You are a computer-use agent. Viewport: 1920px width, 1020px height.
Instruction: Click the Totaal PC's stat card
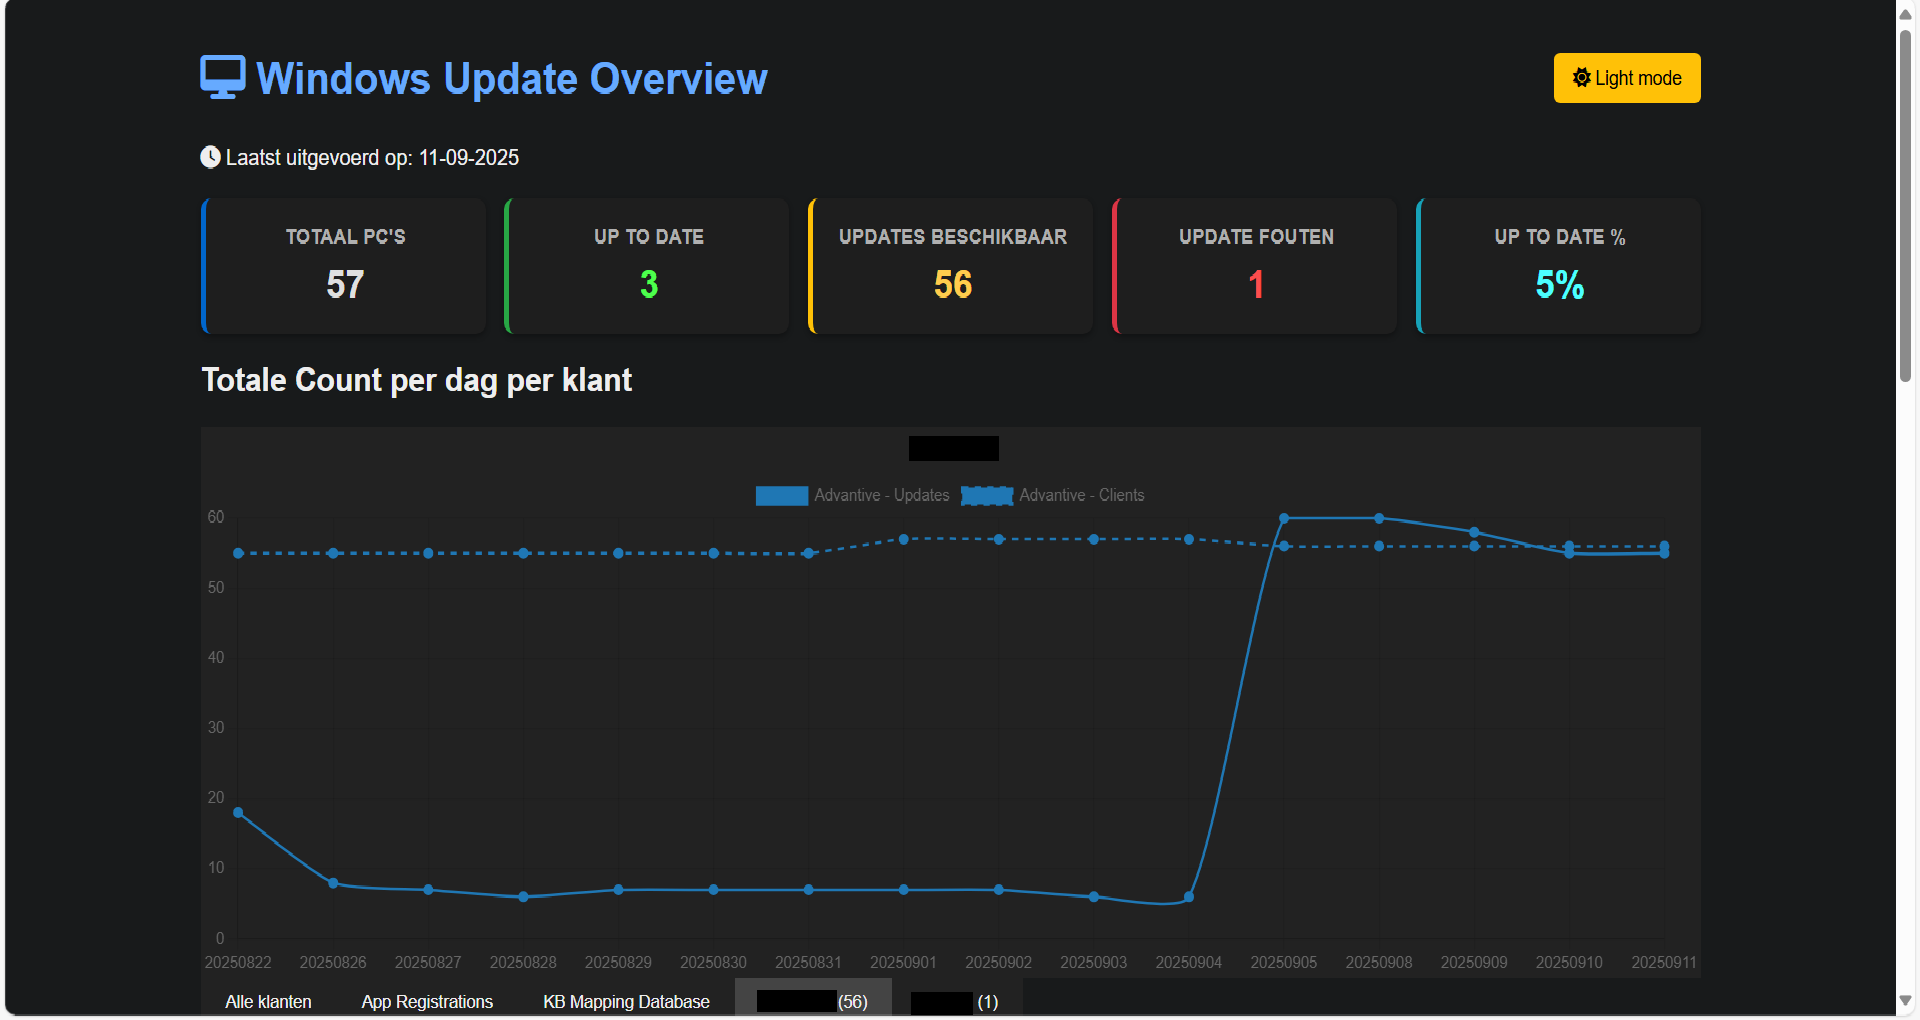344,266
